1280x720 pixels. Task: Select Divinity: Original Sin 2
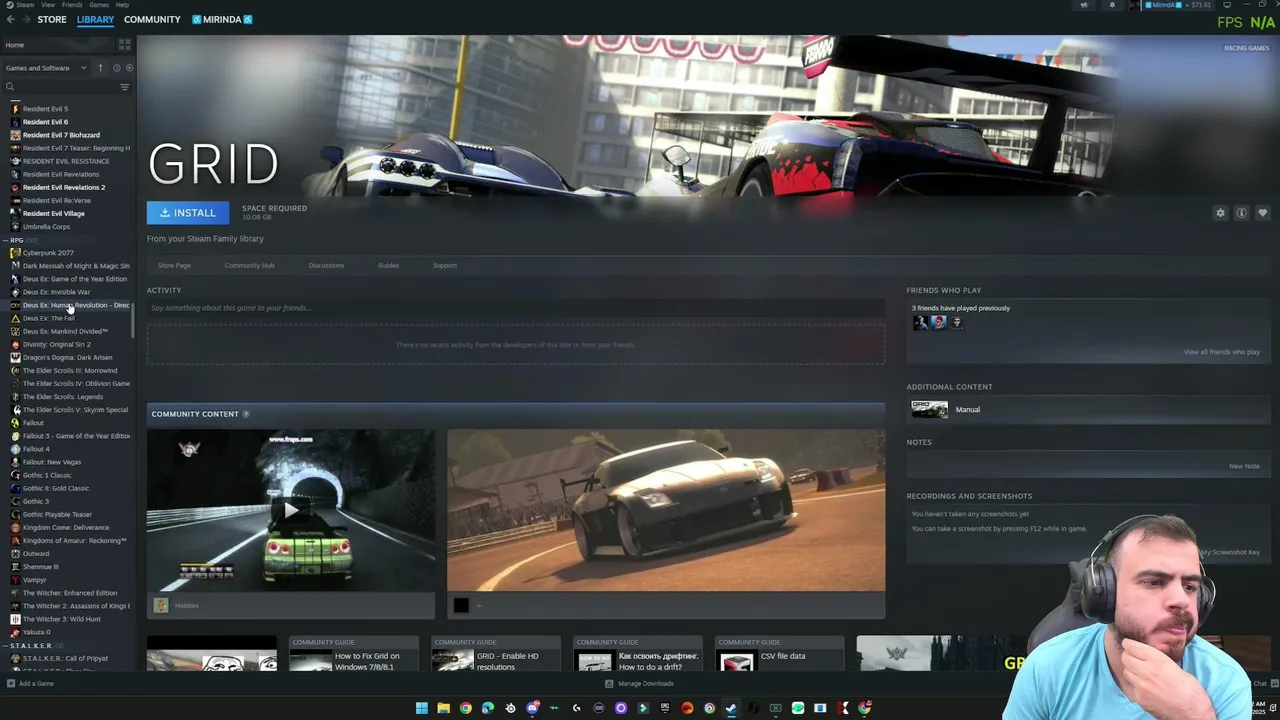pos(56,345)
